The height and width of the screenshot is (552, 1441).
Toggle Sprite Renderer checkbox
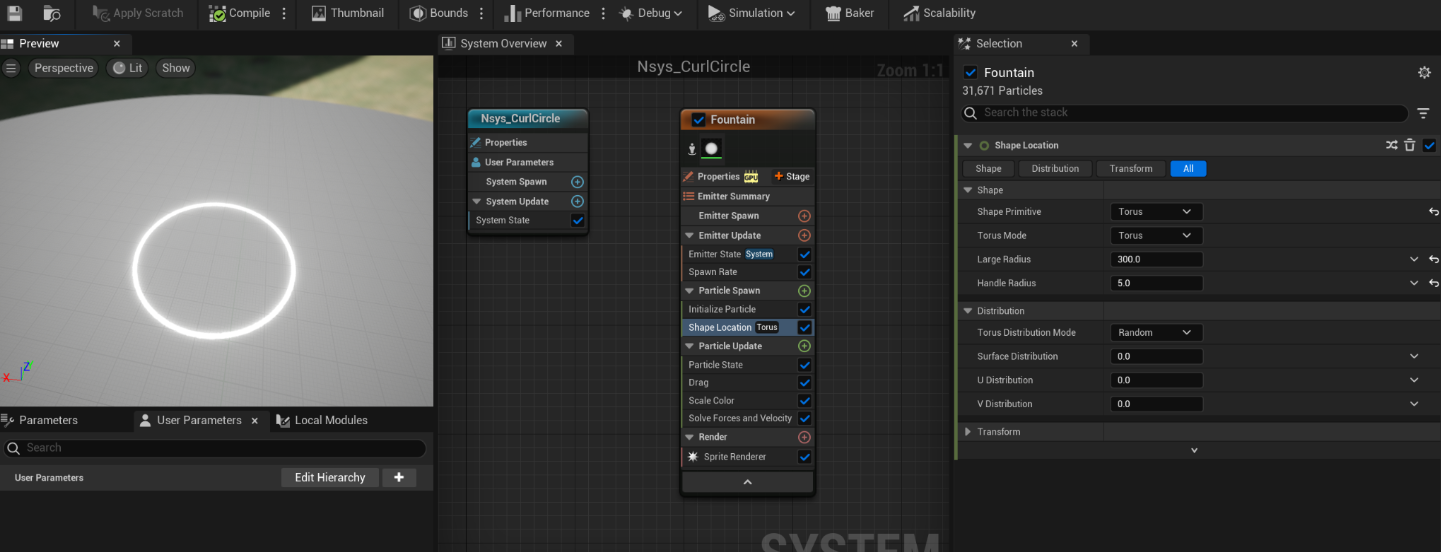click(x=804, y=457)
